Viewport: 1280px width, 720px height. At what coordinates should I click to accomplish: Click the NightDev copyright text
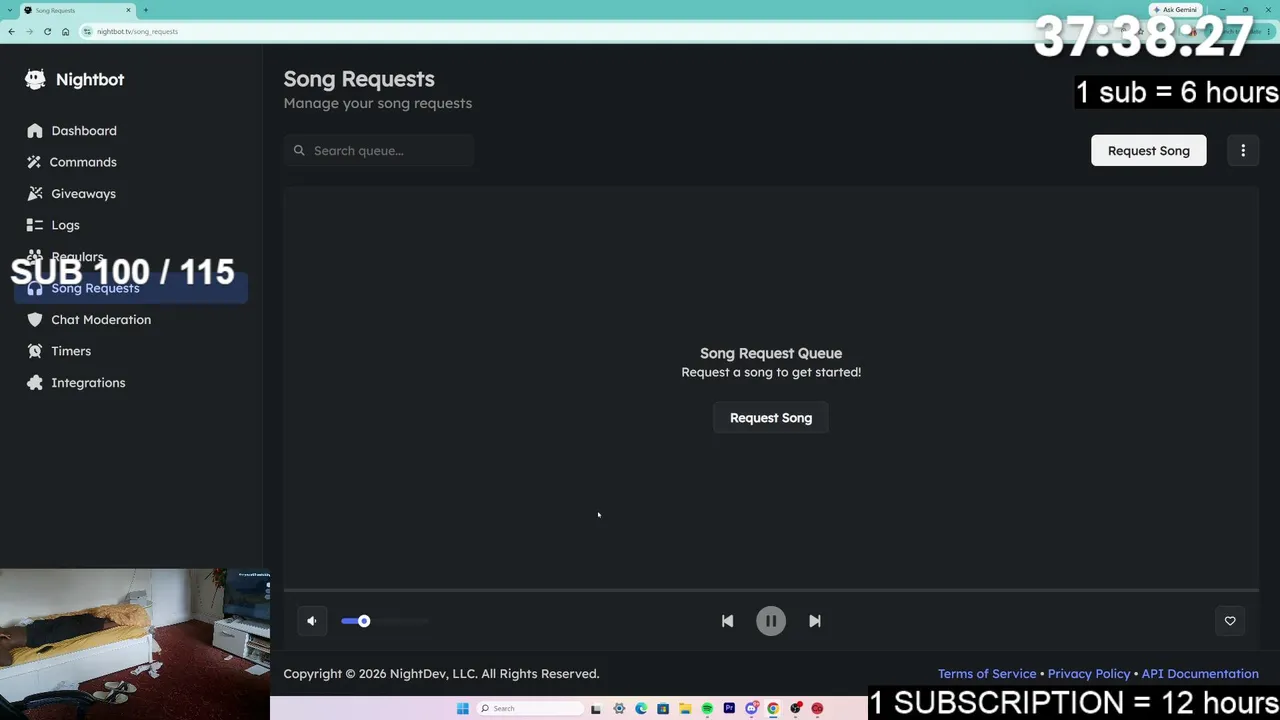click(x=441, y=674)
